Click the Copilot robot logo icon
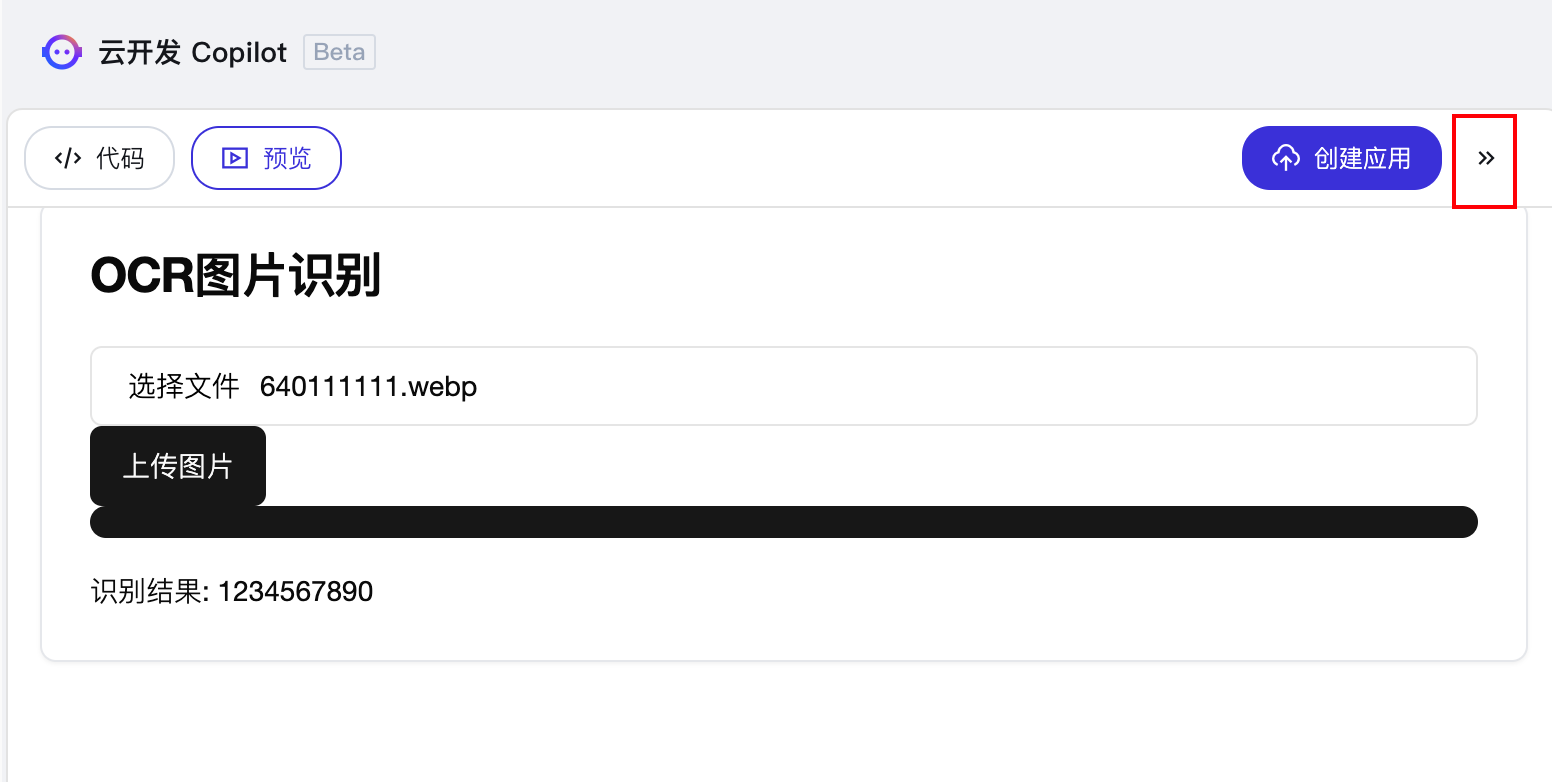Viewport: 1552px width, 782px height. [62, 52]
